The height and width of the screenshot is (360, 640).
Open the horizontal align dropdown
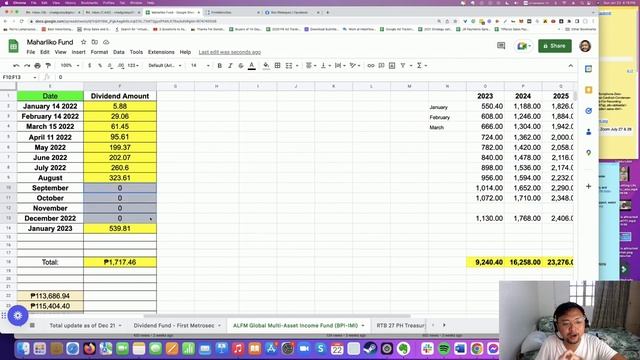pos(311,66)
